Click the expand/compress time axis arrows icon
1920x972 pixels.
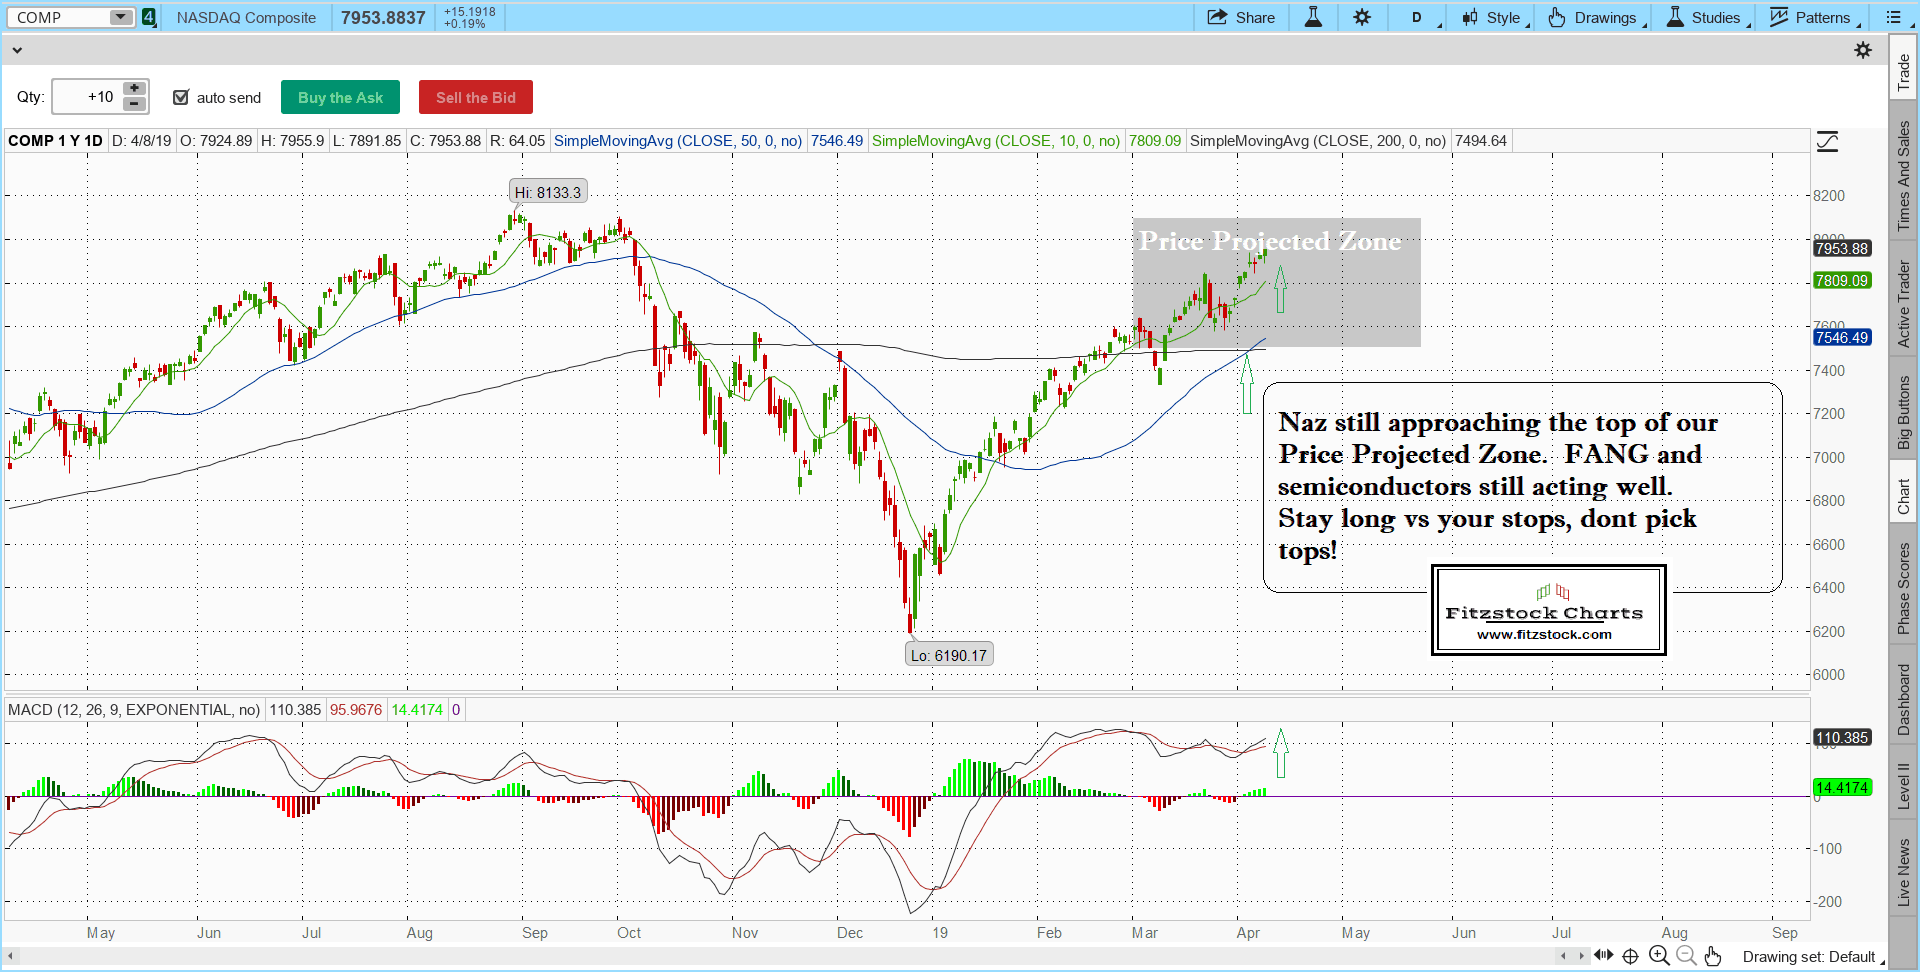tap(1604, 955)
